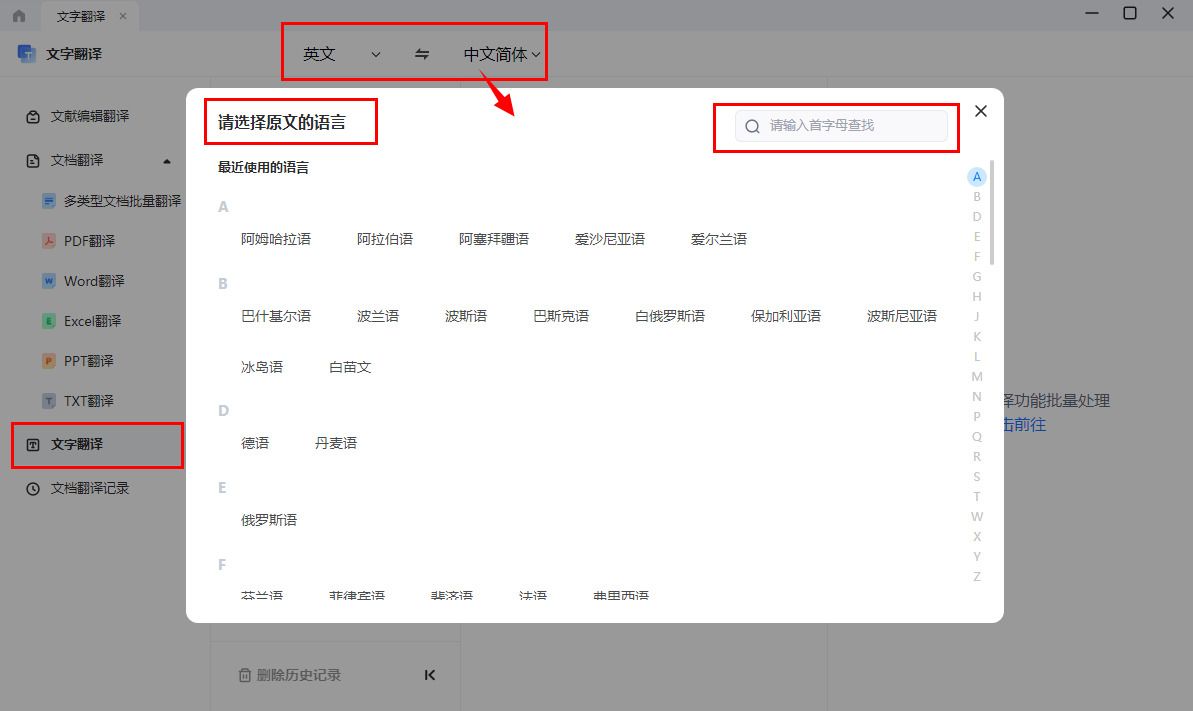
Task: Click the 文档翻译记录 clock icon
Action: [33, 489]
